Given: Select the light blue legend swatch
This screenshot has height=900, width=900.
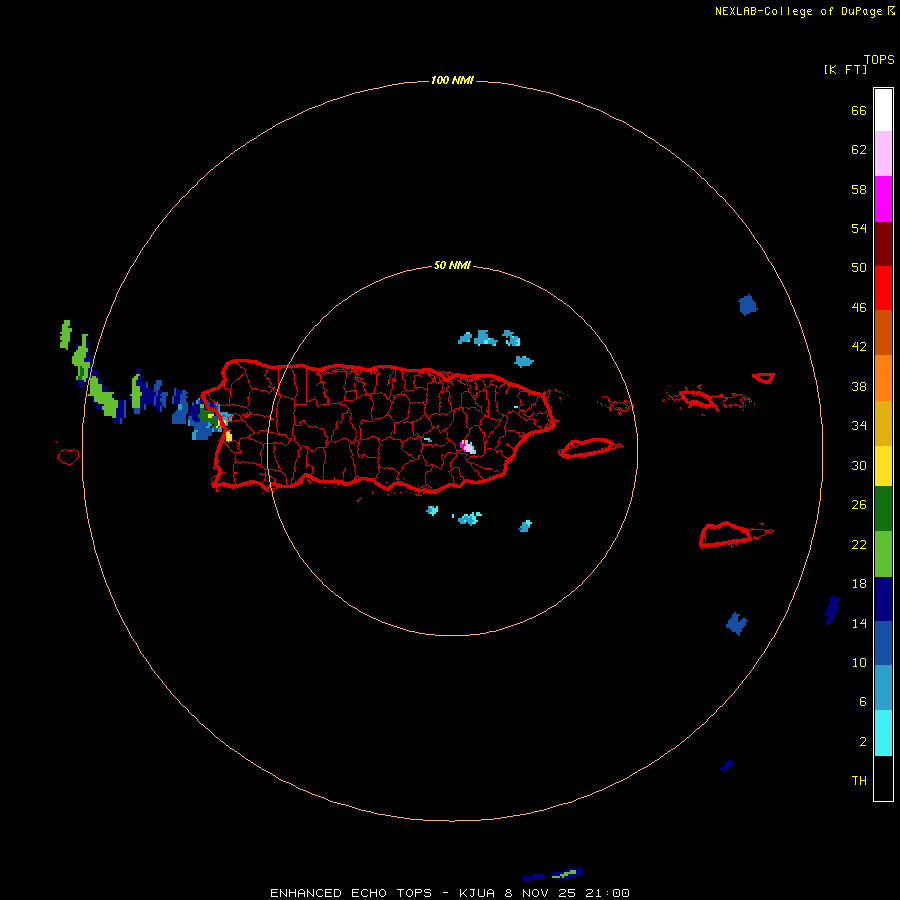Looking at the screenshot, I should tap(883, 688).
